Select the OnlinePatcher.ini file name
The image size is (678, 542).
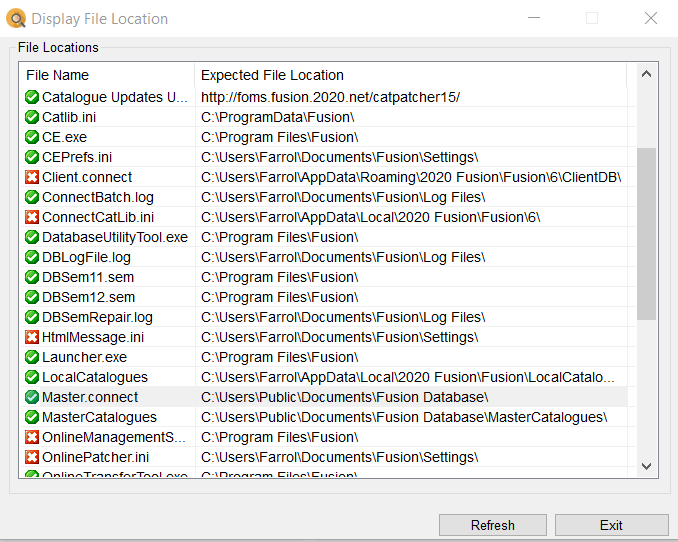coord(96,457)
